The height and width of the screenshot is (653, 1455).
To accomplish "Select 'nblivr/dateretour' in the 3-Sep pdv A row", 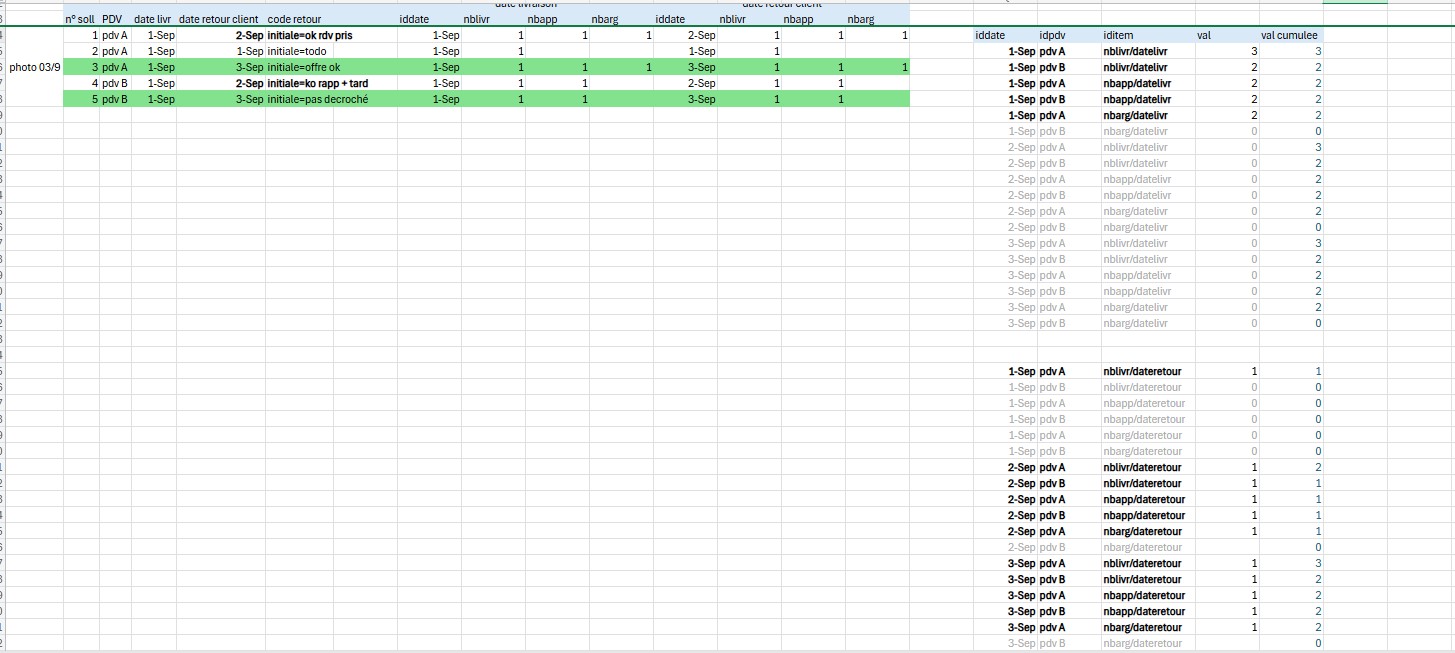I will click(1142, 563).
